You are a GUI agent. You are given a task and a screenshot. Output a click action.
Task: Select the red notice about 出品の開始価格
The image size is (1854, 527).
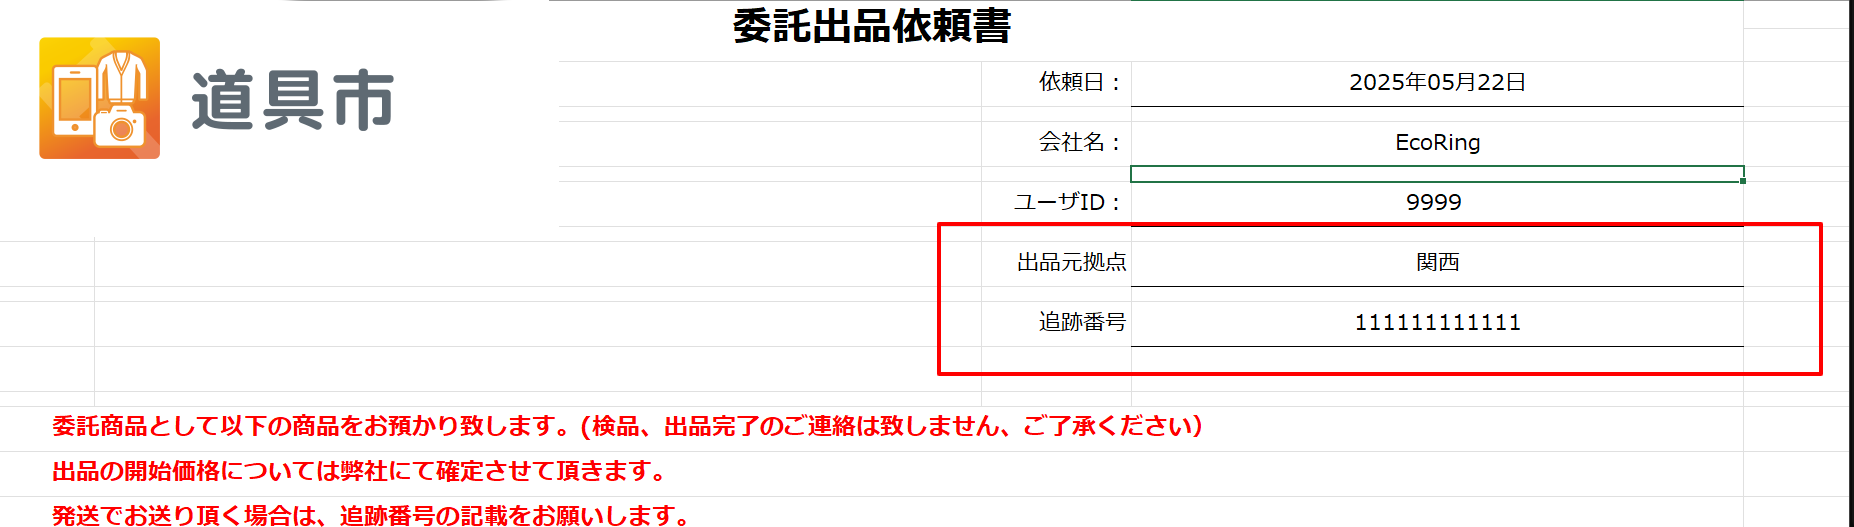(x=359, y=471)
